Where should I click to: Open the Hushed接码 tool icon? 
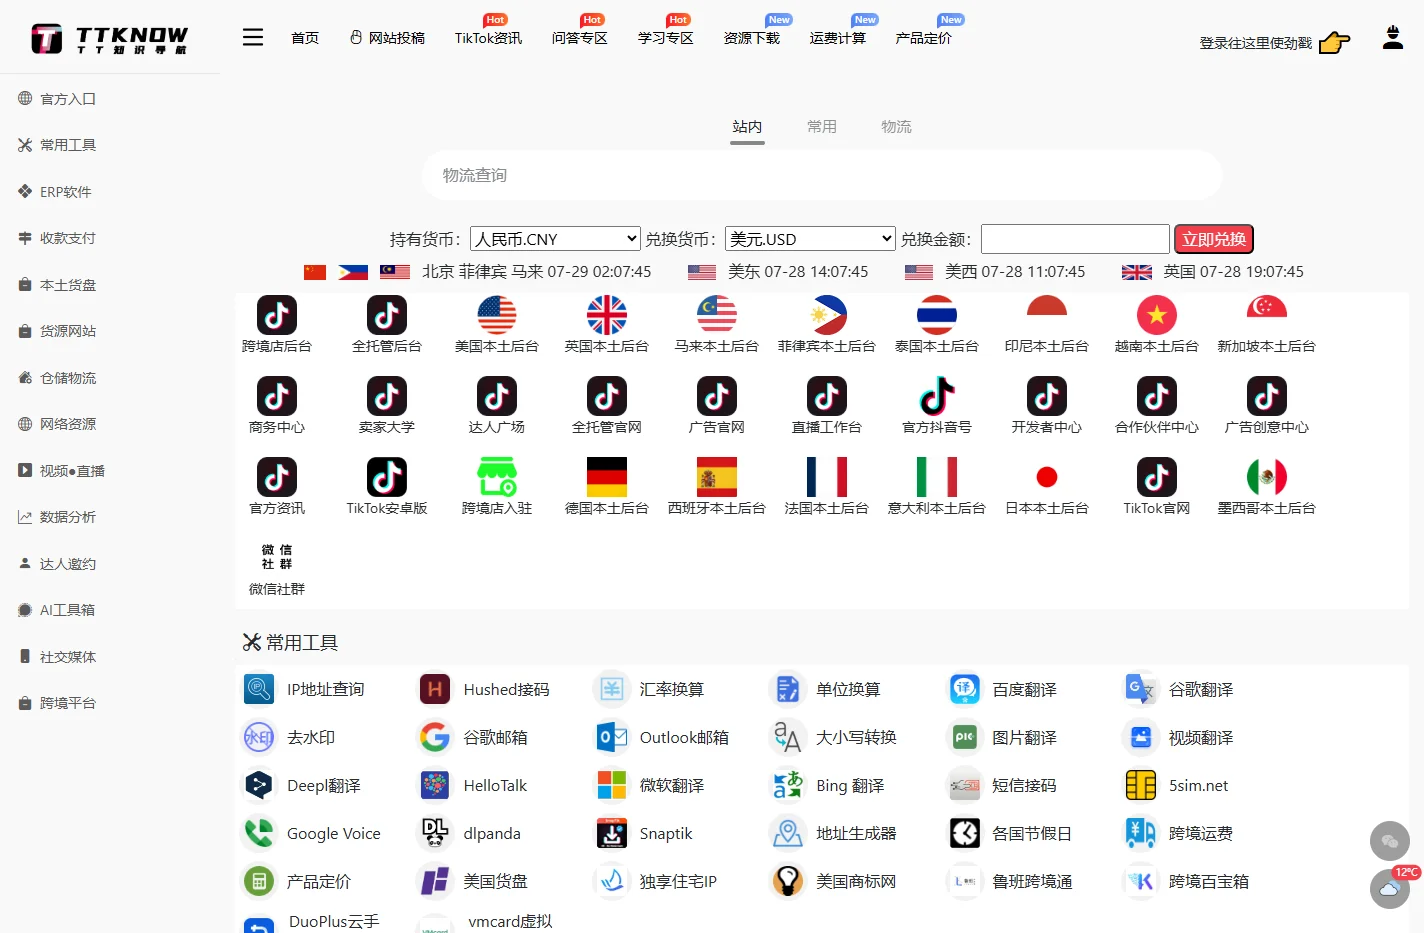tap(435, 689)
